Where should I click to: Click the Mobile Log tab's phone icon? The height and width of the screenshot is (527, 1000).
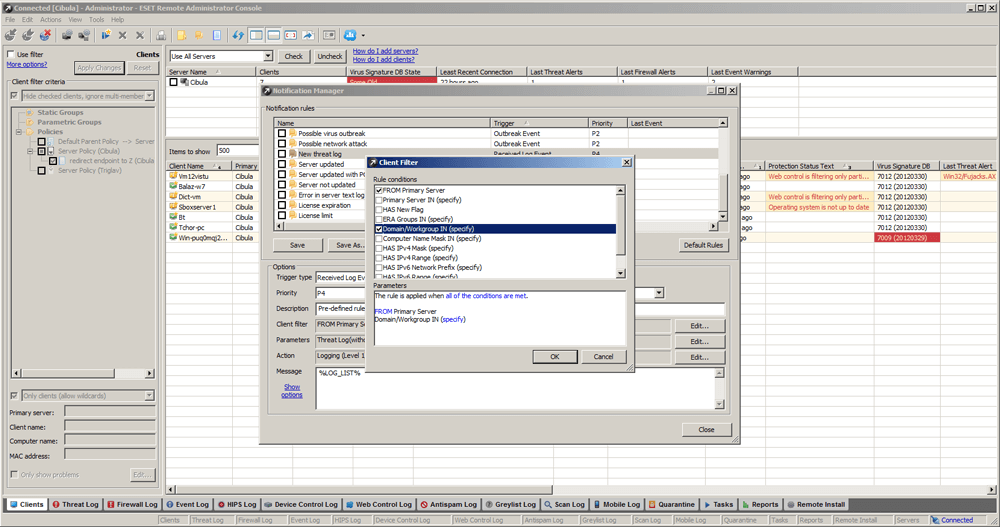[x=597, y=505]
